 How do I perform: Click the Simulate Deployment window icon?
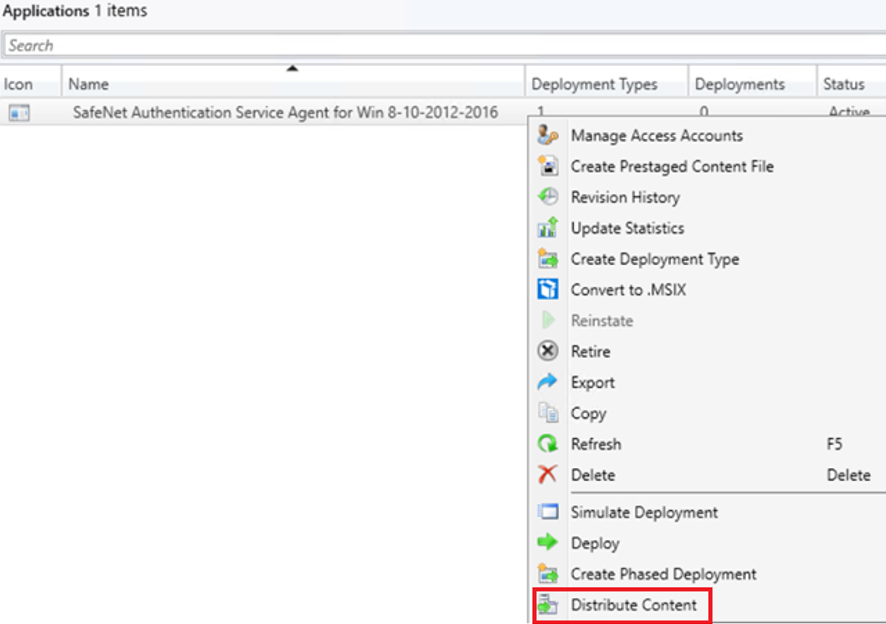547,512
